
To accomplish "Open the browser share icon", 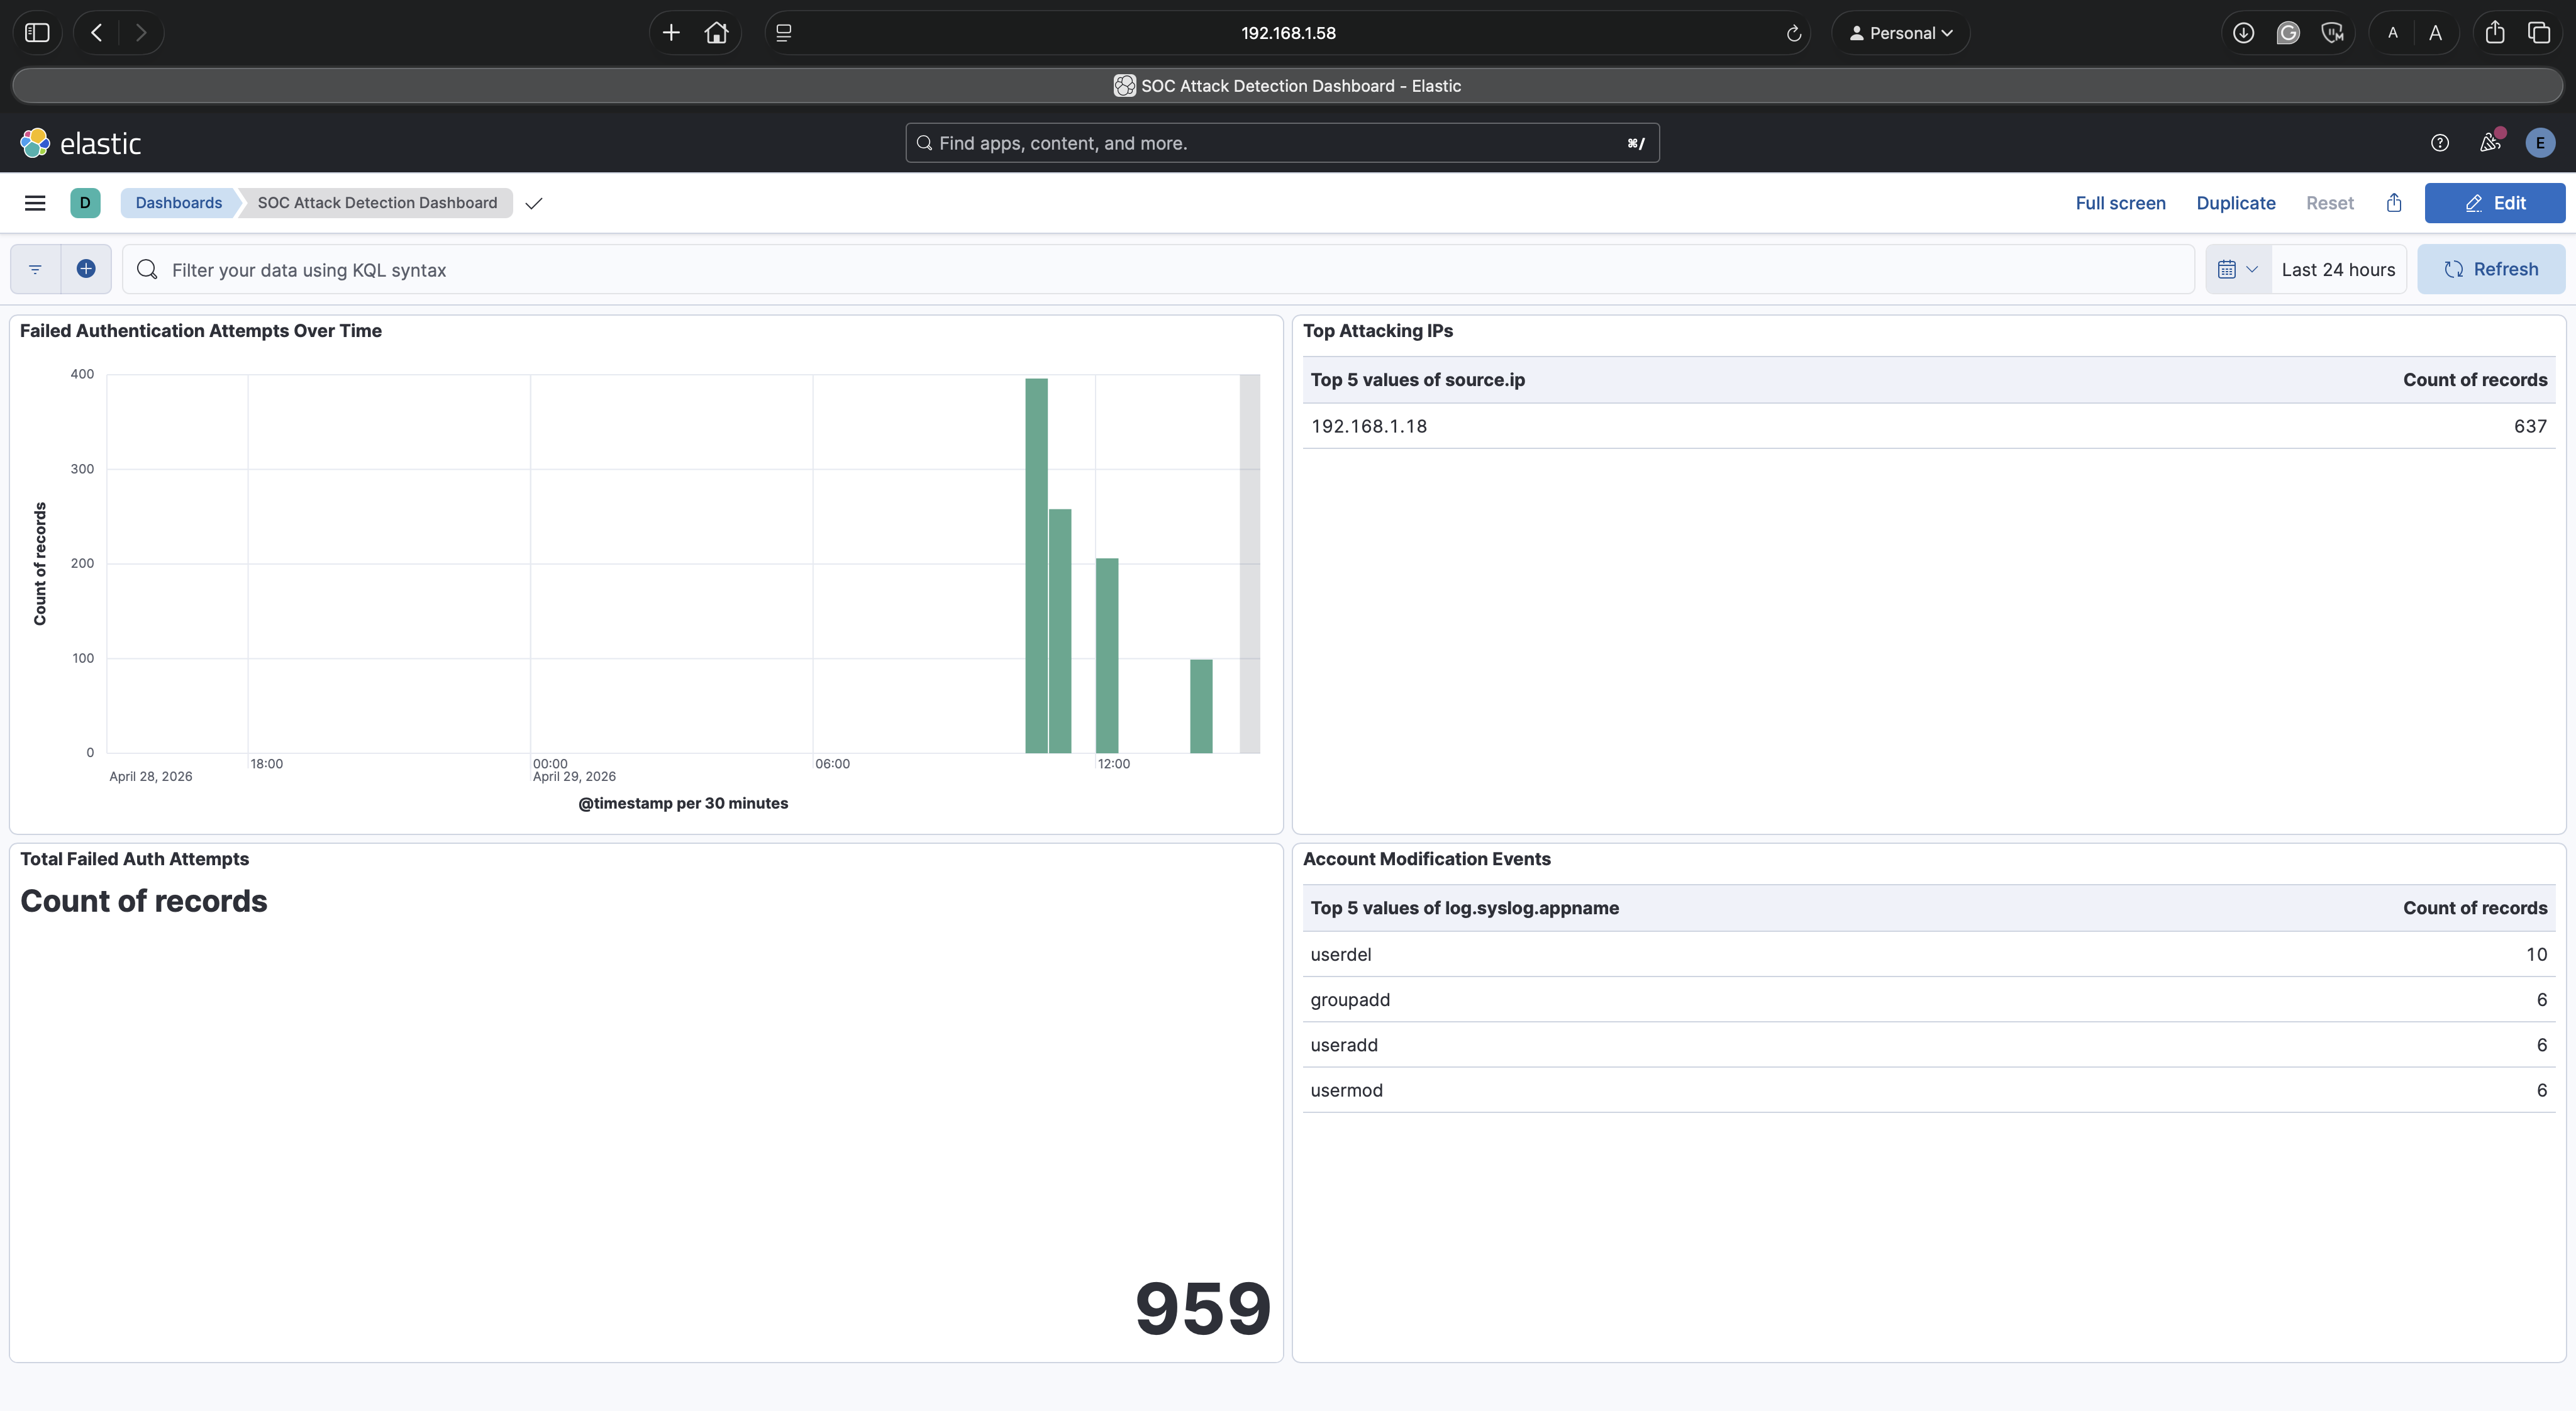I will pos(2495,33).
